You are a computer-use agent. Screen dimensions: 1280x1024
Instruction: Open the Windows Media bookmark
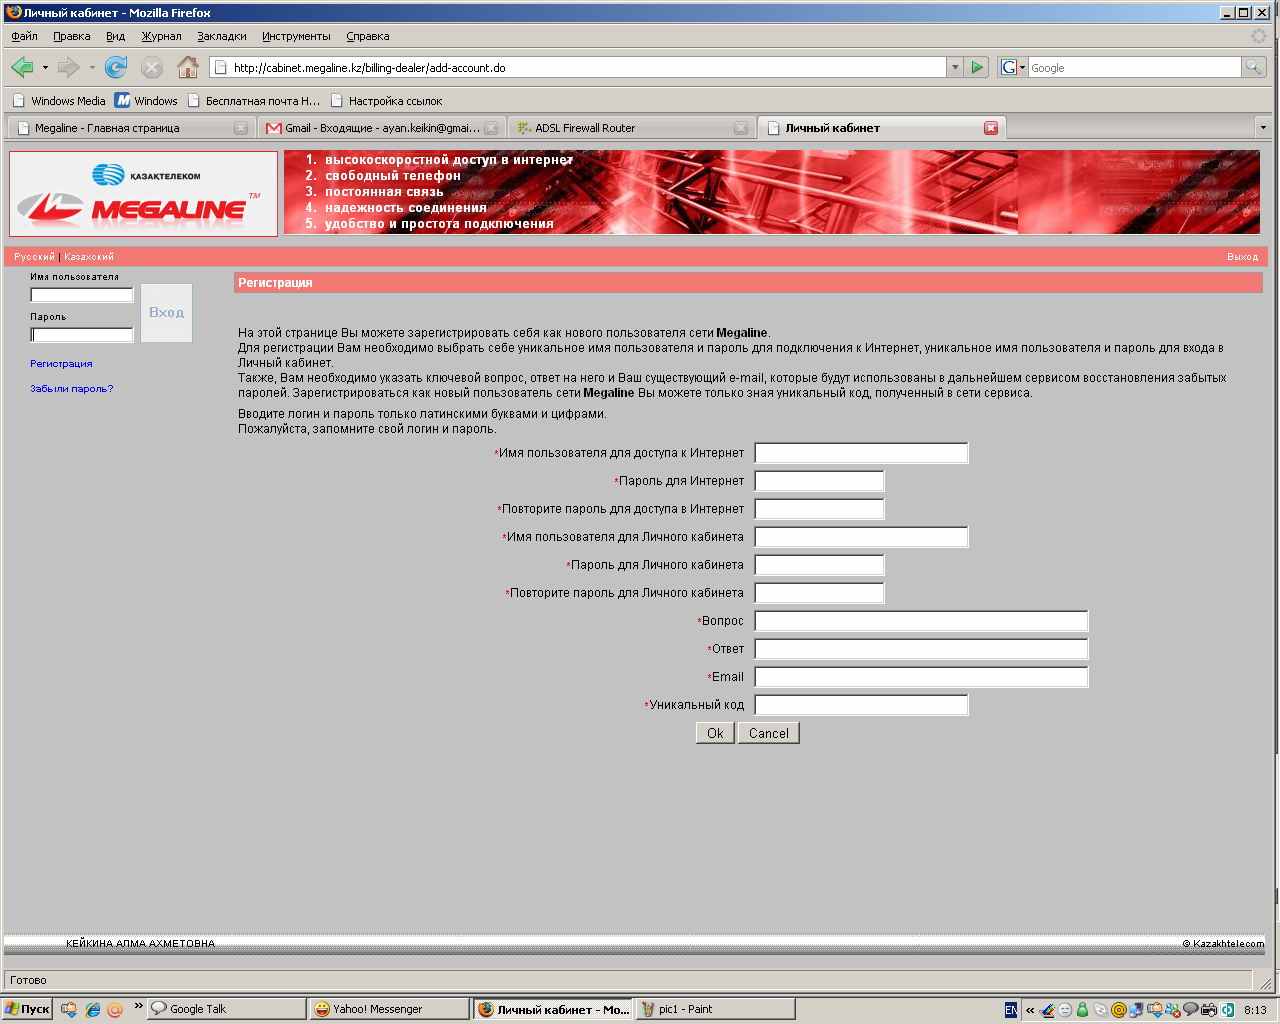point(59,101)
